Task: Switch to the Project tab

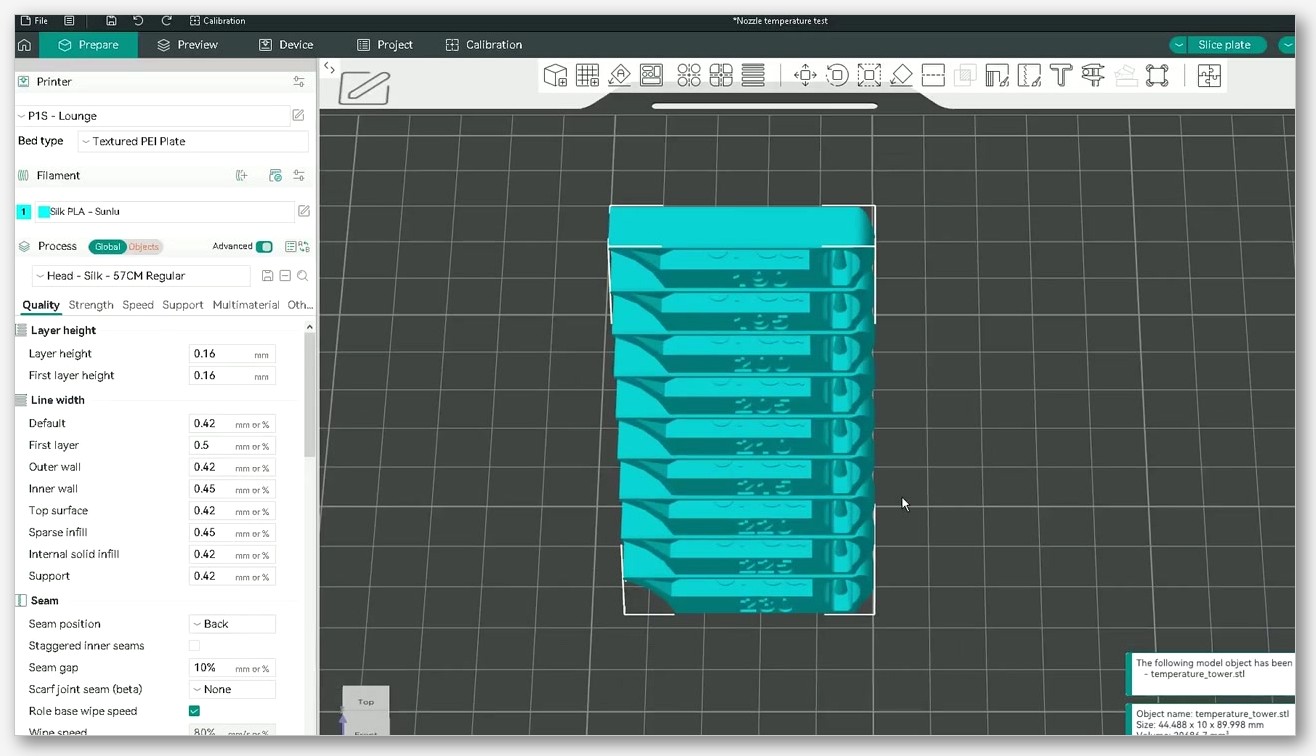Action: tap(385, 45)
